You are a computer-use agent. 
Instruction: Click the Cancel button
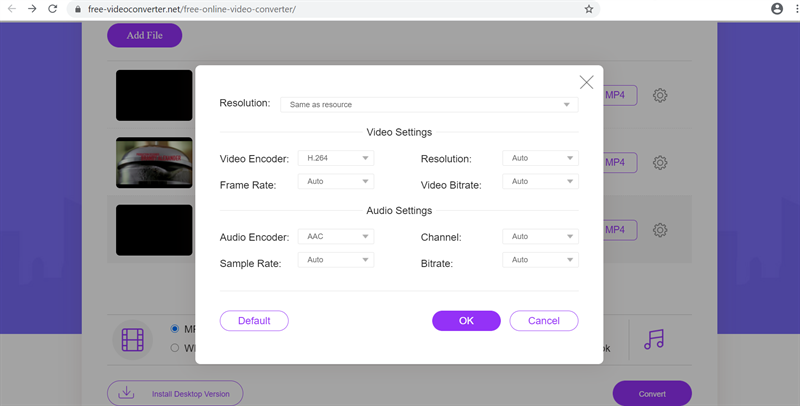(x=544, y=321)
